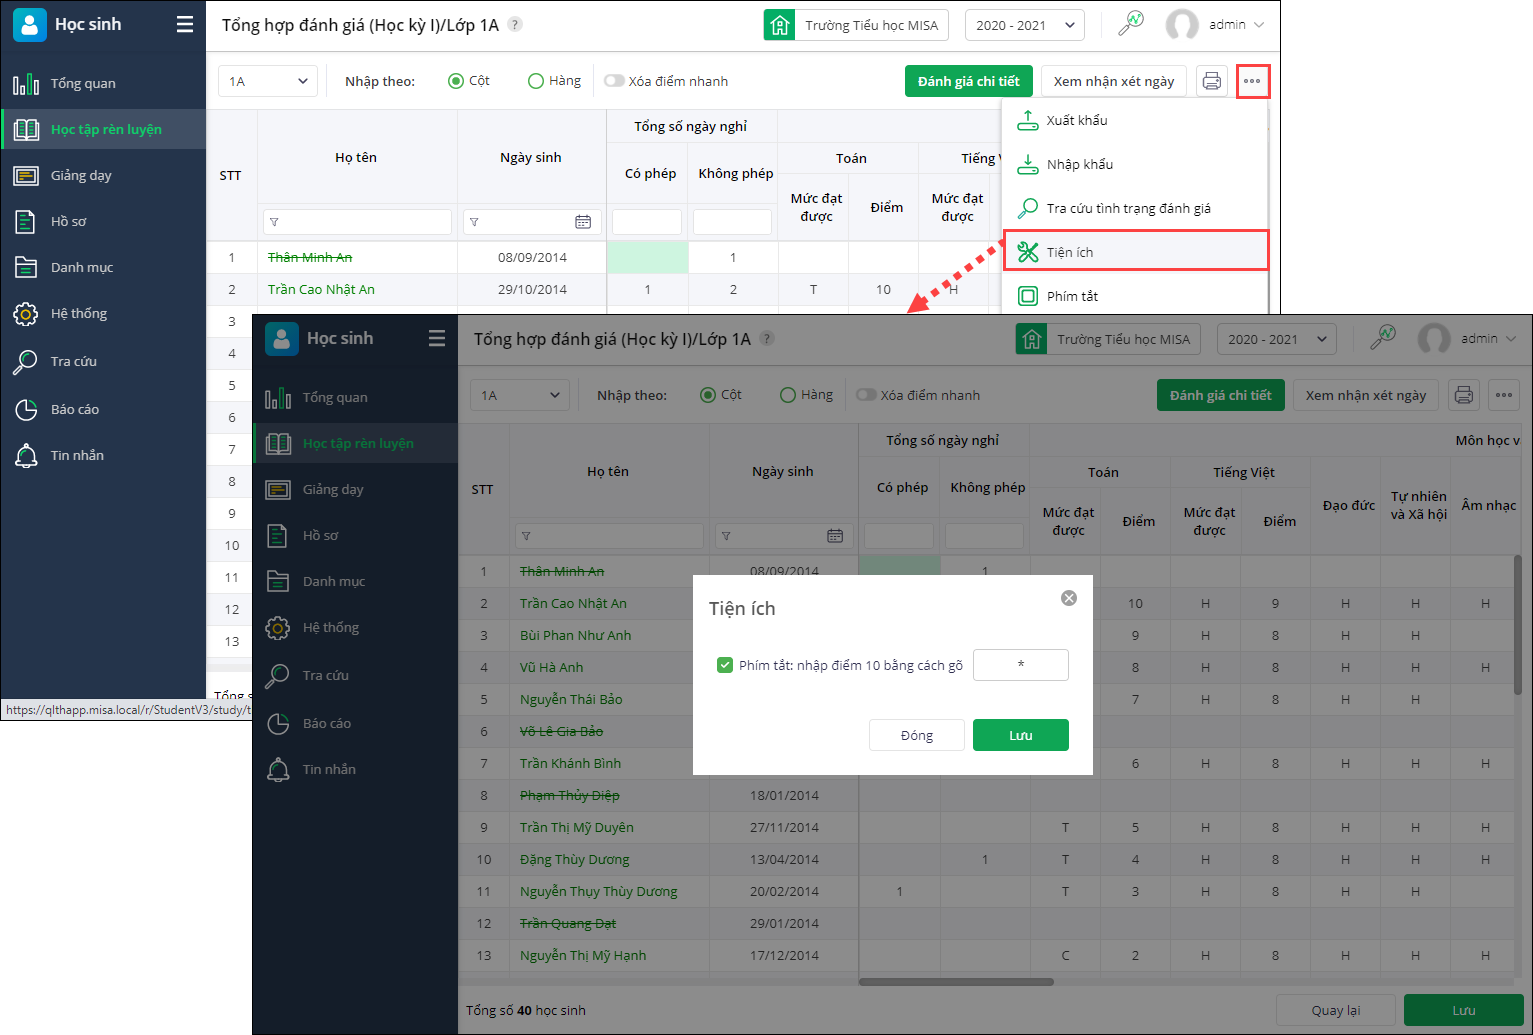The height and width of the screenshot is (1035, 1533).
Task: Click calendar icon in dimmed front window filter
Action: [x=835, y=536]
